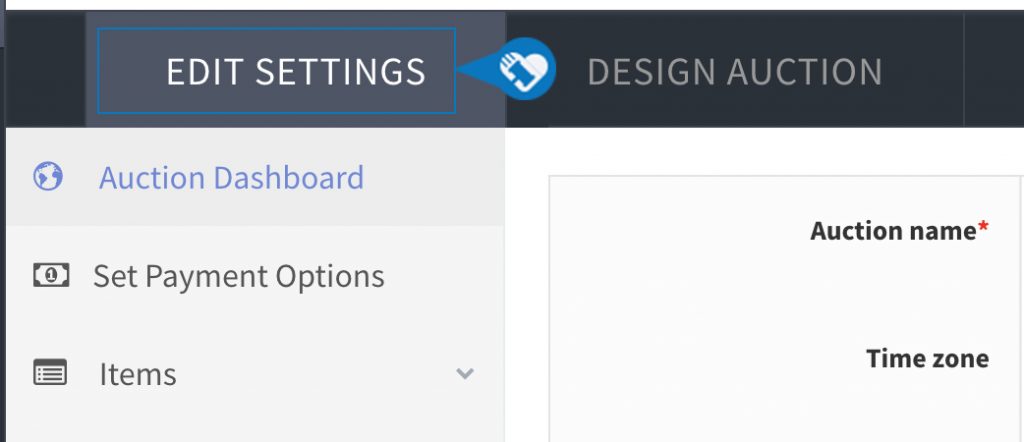Click the list icon next to Items
The image size is (1024, 442).
coord(50,373)
